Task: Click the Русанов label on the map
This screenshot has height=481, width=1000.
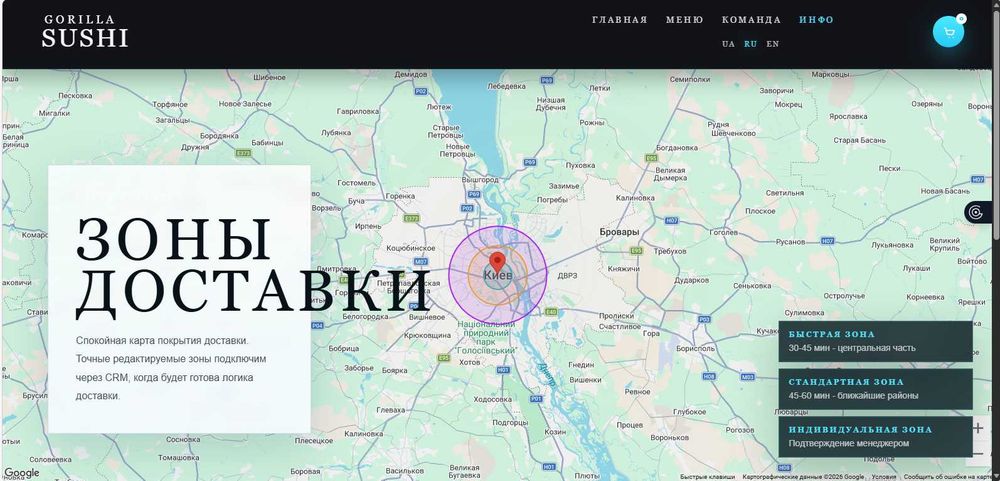Action: [790, 242]
